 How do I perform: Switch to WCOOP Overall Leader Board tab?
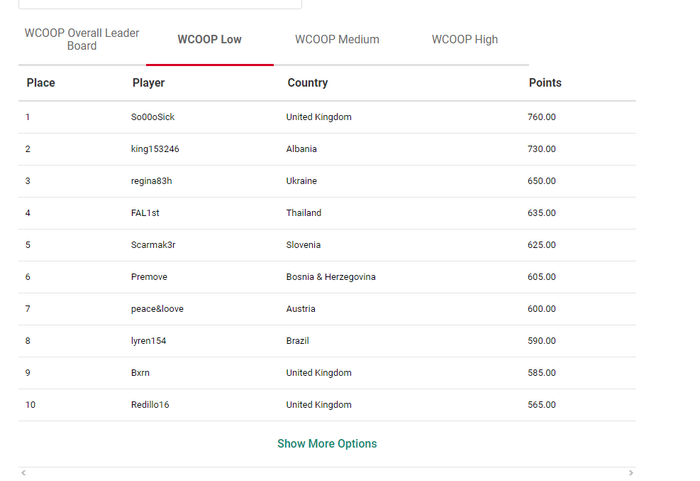(82, 39)
